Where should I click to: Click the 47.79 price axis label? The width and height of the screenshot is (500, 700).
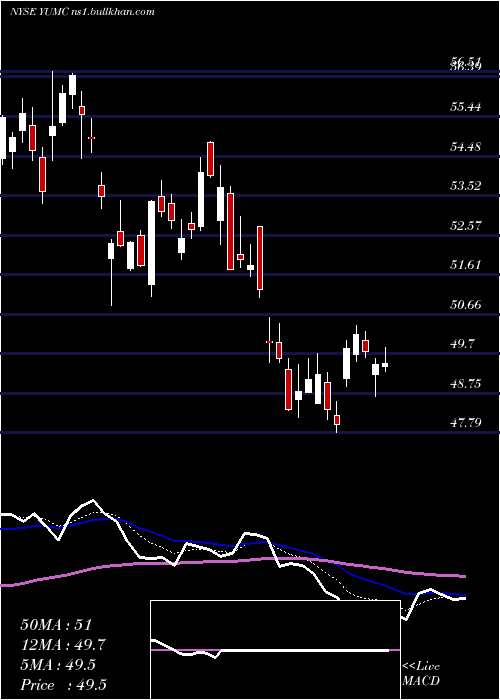point(466,422)
